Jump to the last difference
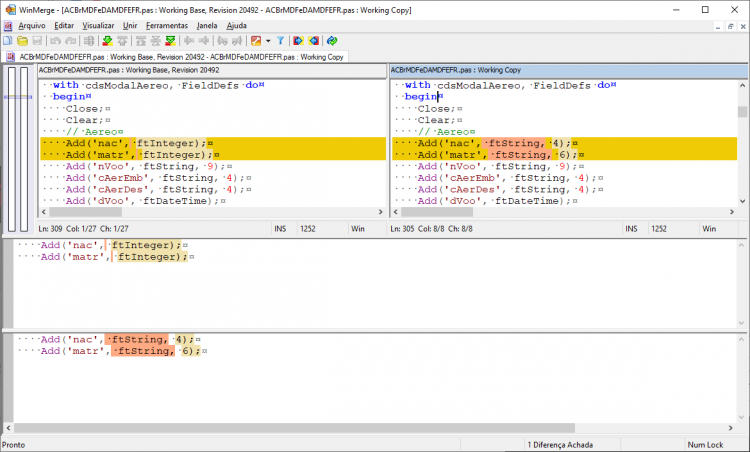The image size is (750, 452). tap(170, 41)
